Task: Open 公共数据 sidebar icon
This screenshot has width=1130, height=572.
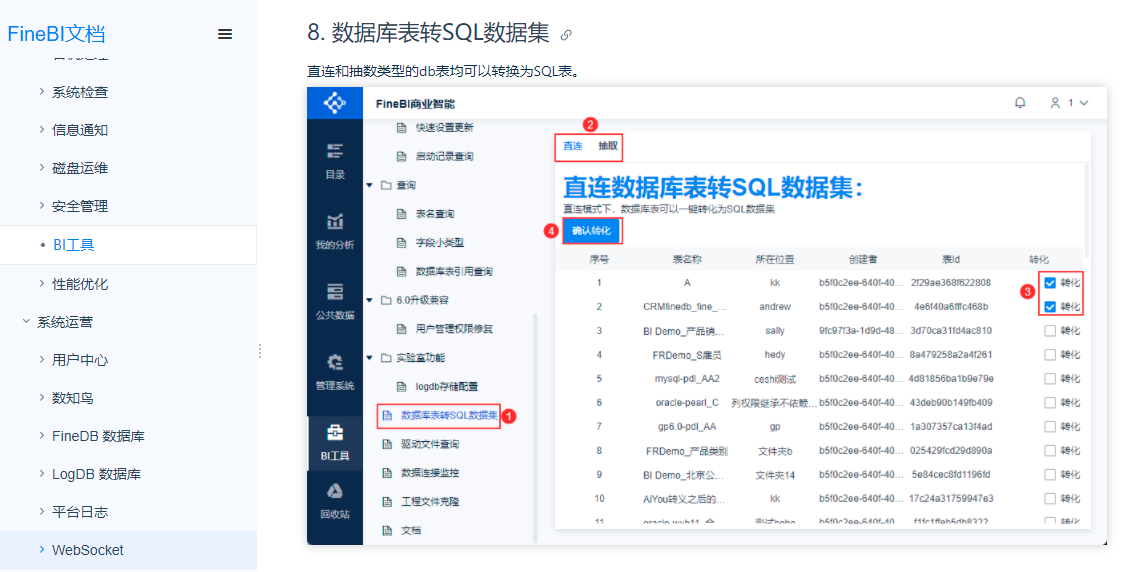Action: (335, 301)
